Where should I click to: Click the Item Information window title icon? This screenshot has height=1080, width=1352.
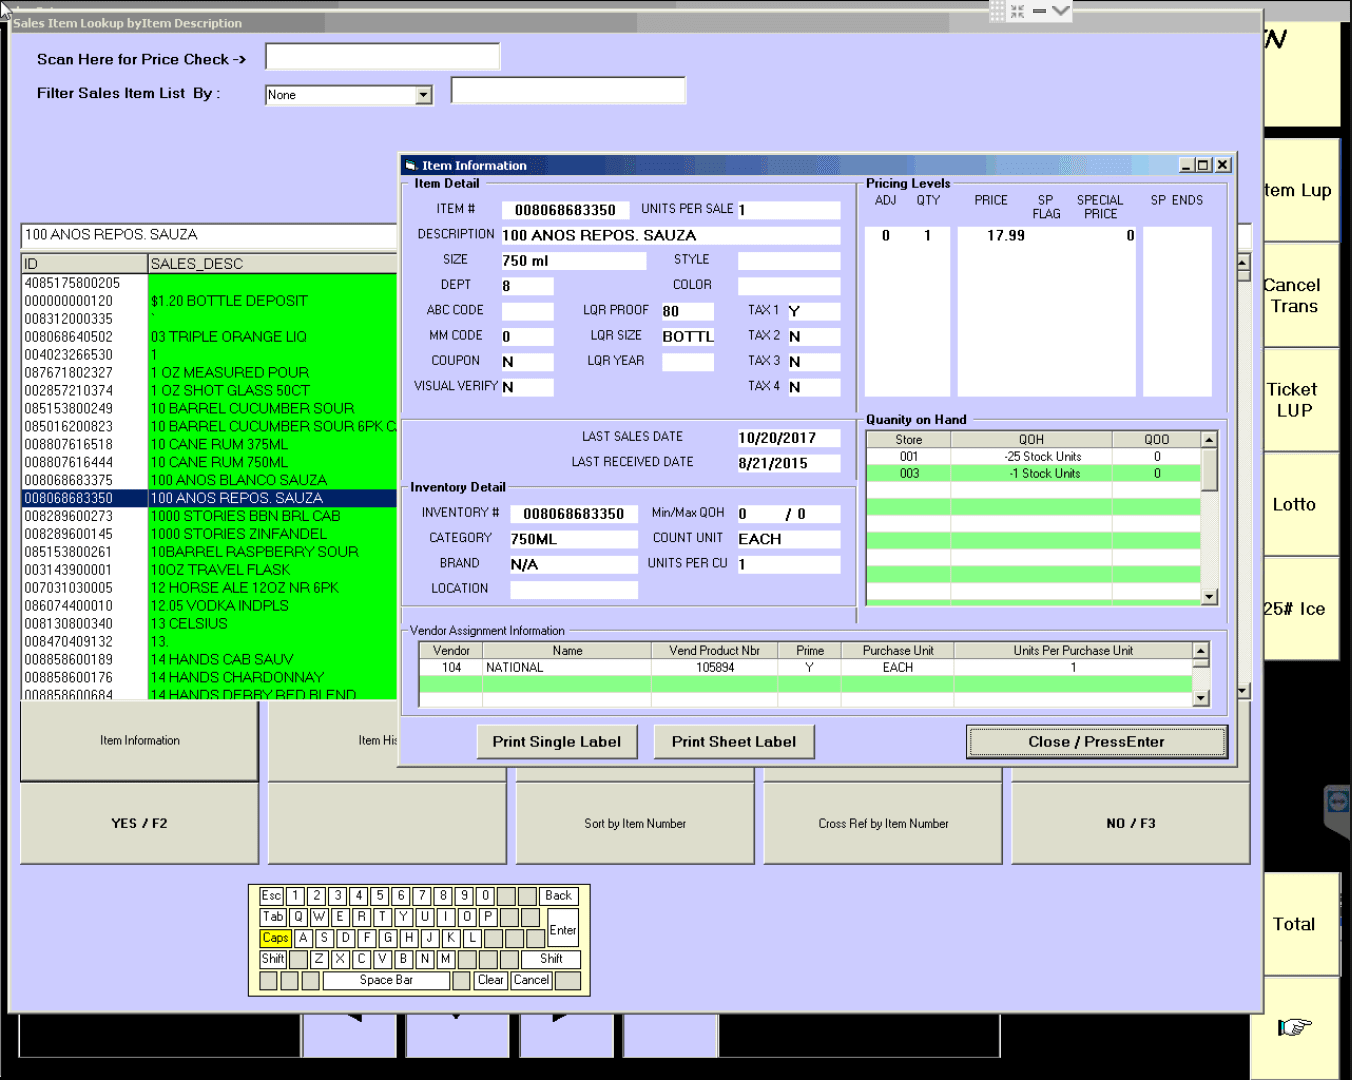pos(410,165)
